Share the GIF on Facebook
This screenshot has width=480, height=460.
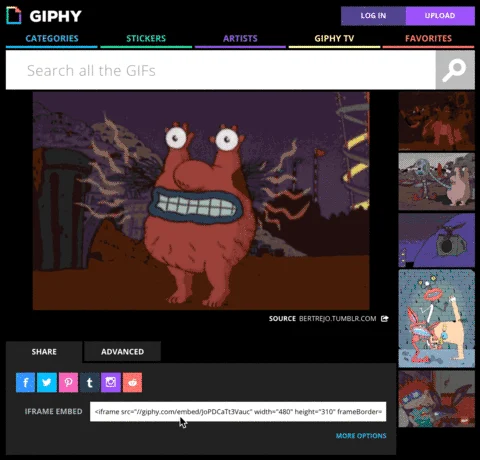25,382
